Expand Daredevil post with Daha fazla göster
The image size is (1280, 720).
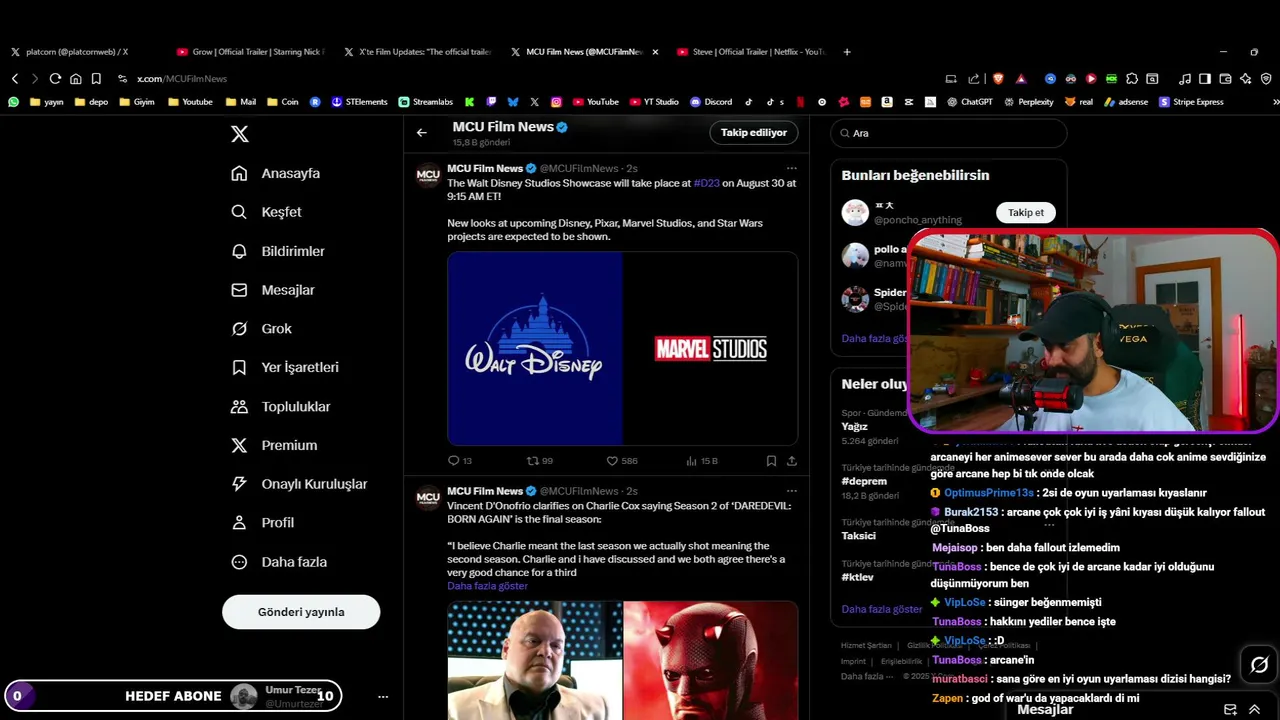click(487, 586)
